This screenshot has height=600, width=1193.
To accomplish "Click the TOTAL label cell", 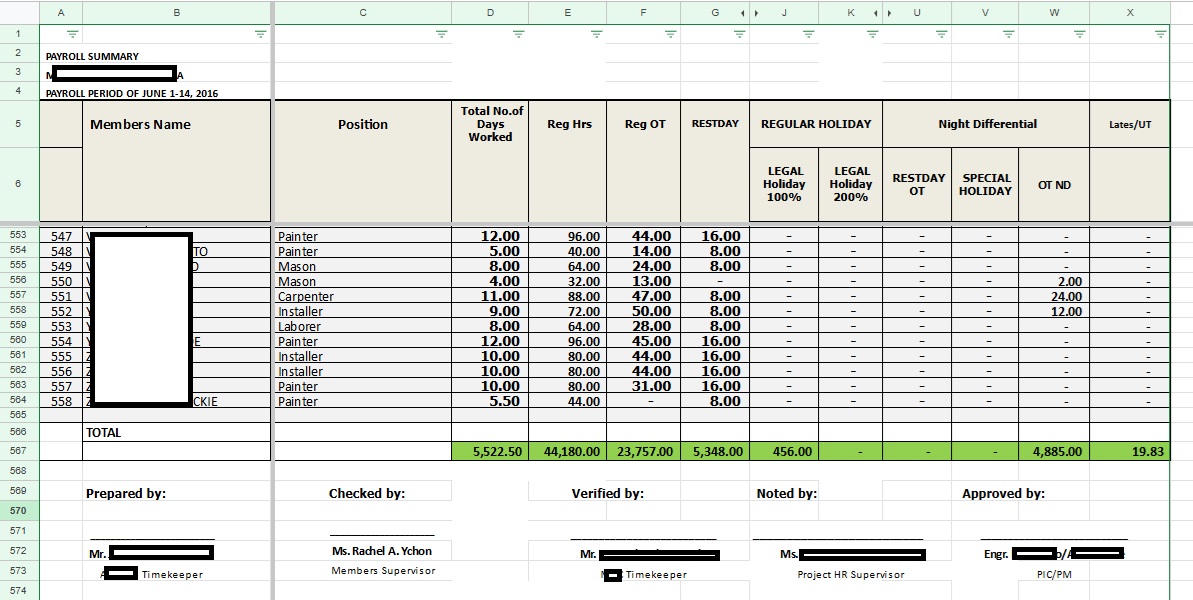I will tap(177, 432).
